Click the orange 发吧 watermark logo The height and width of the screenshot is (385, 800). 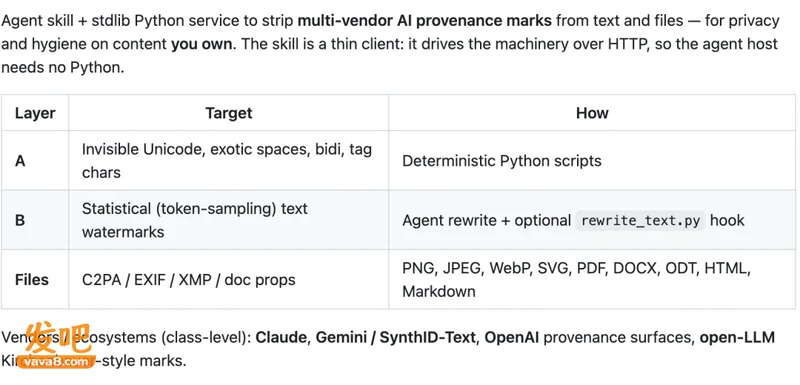point(58,338)
